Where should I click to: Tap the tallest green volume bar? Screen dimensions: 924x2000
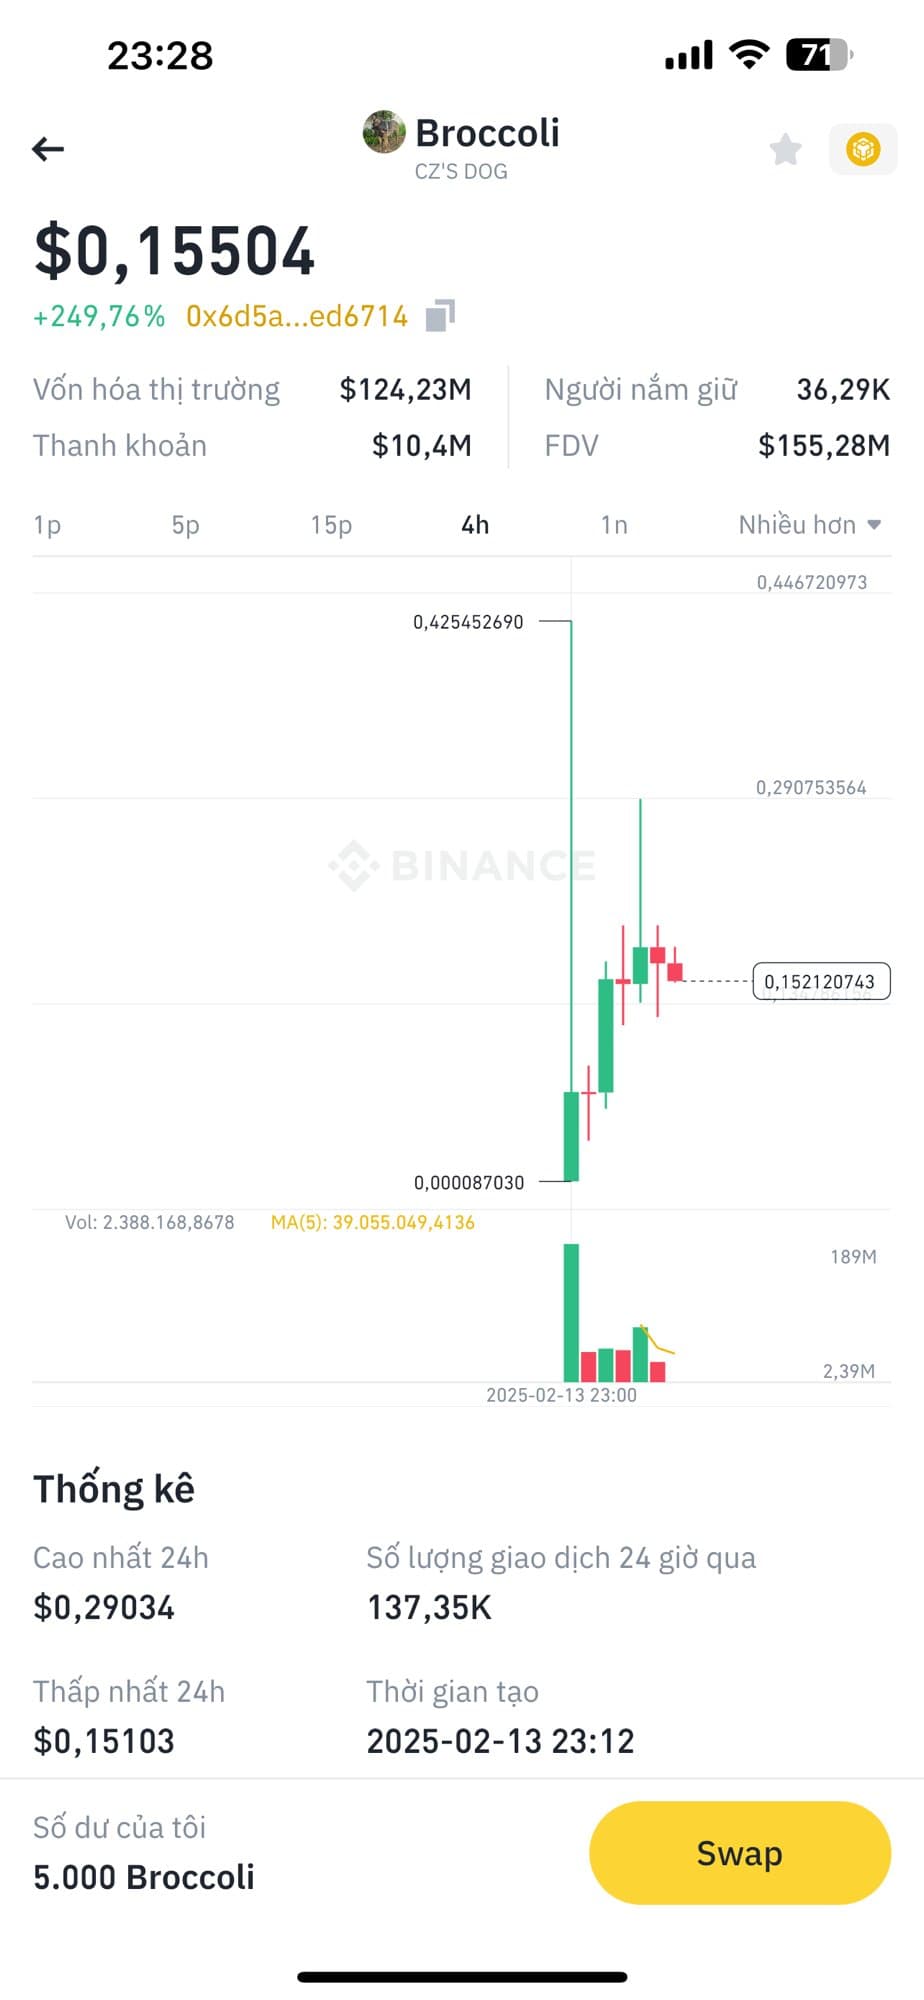click(571, 1312)
